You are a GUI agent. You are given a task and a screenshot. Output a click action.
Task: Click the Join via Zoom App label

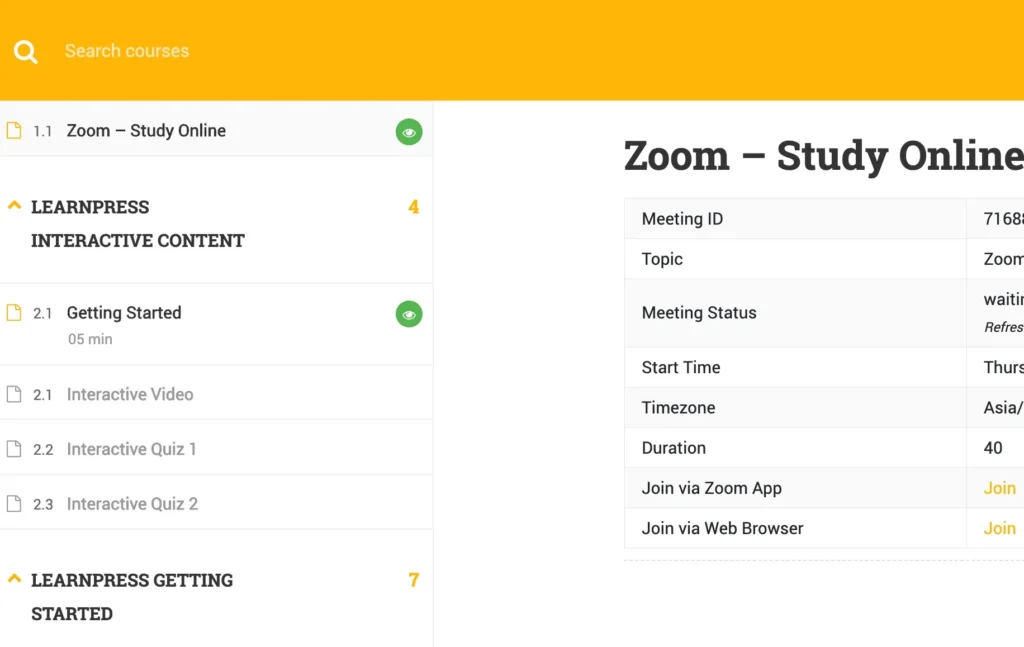click(711, 488)
